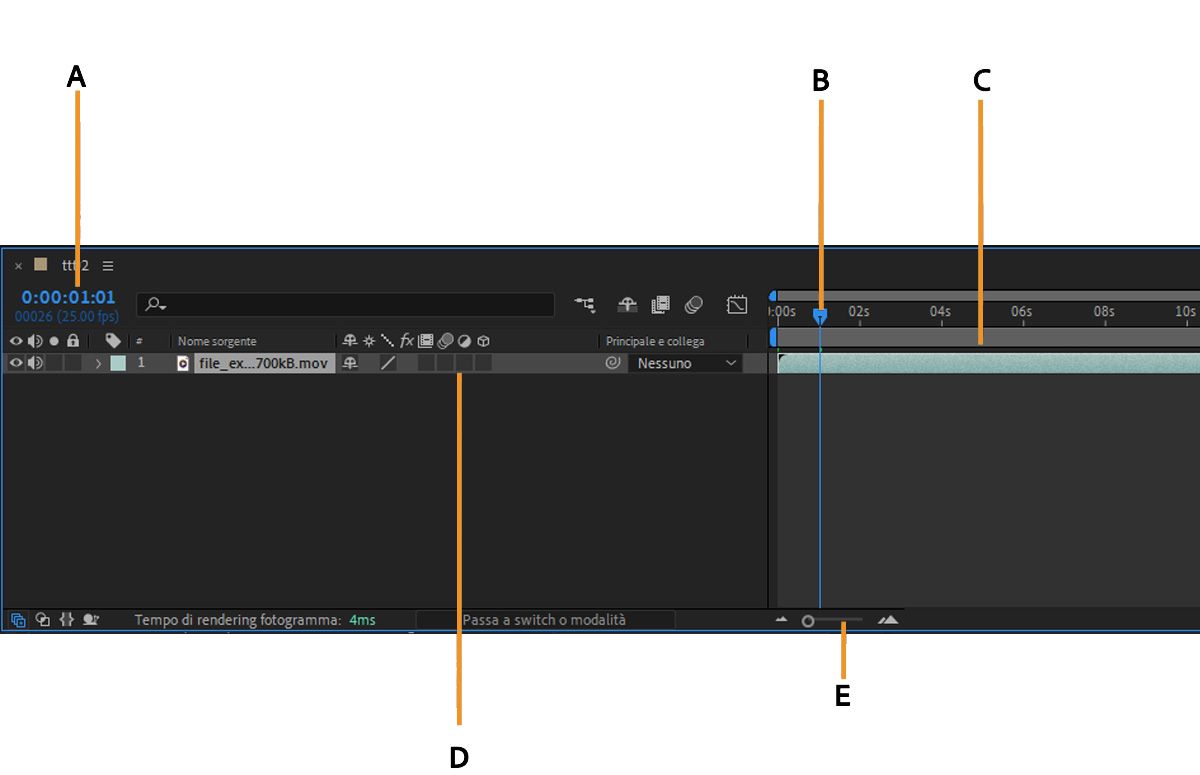Image resolution: width=1200 pixels, height=775 pixels.
Task: Click the layer's QuickTime footage icon
Action: pyautogui.click(x=183, y=363)
